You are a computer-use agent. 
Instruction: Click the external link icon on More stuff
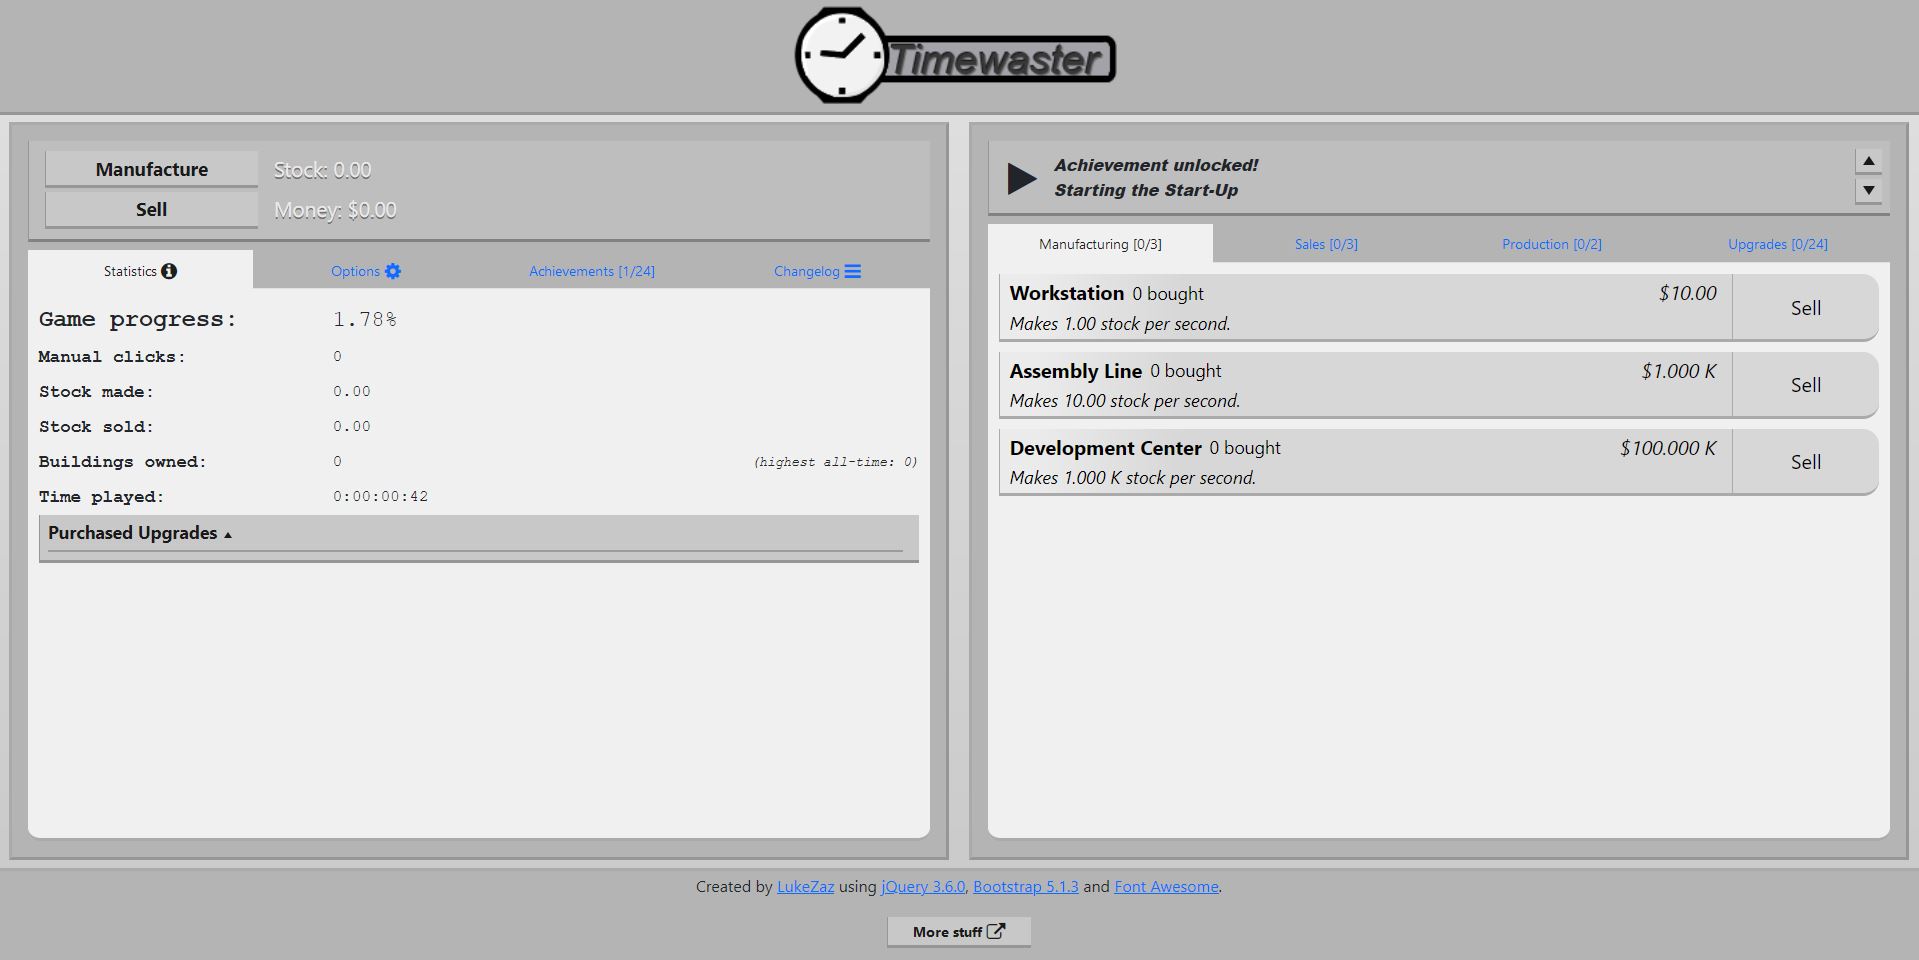(x=996, y=931)
